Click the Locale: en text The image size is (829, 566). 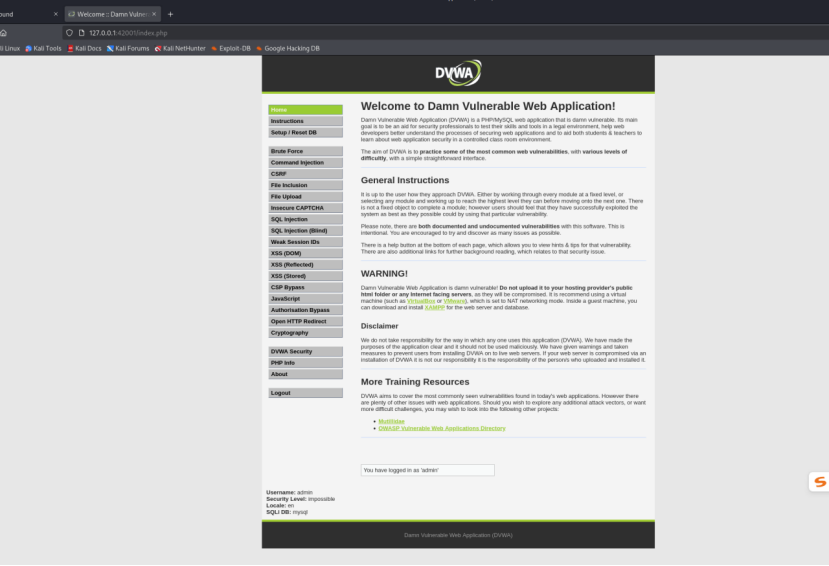tap(280, 506)
